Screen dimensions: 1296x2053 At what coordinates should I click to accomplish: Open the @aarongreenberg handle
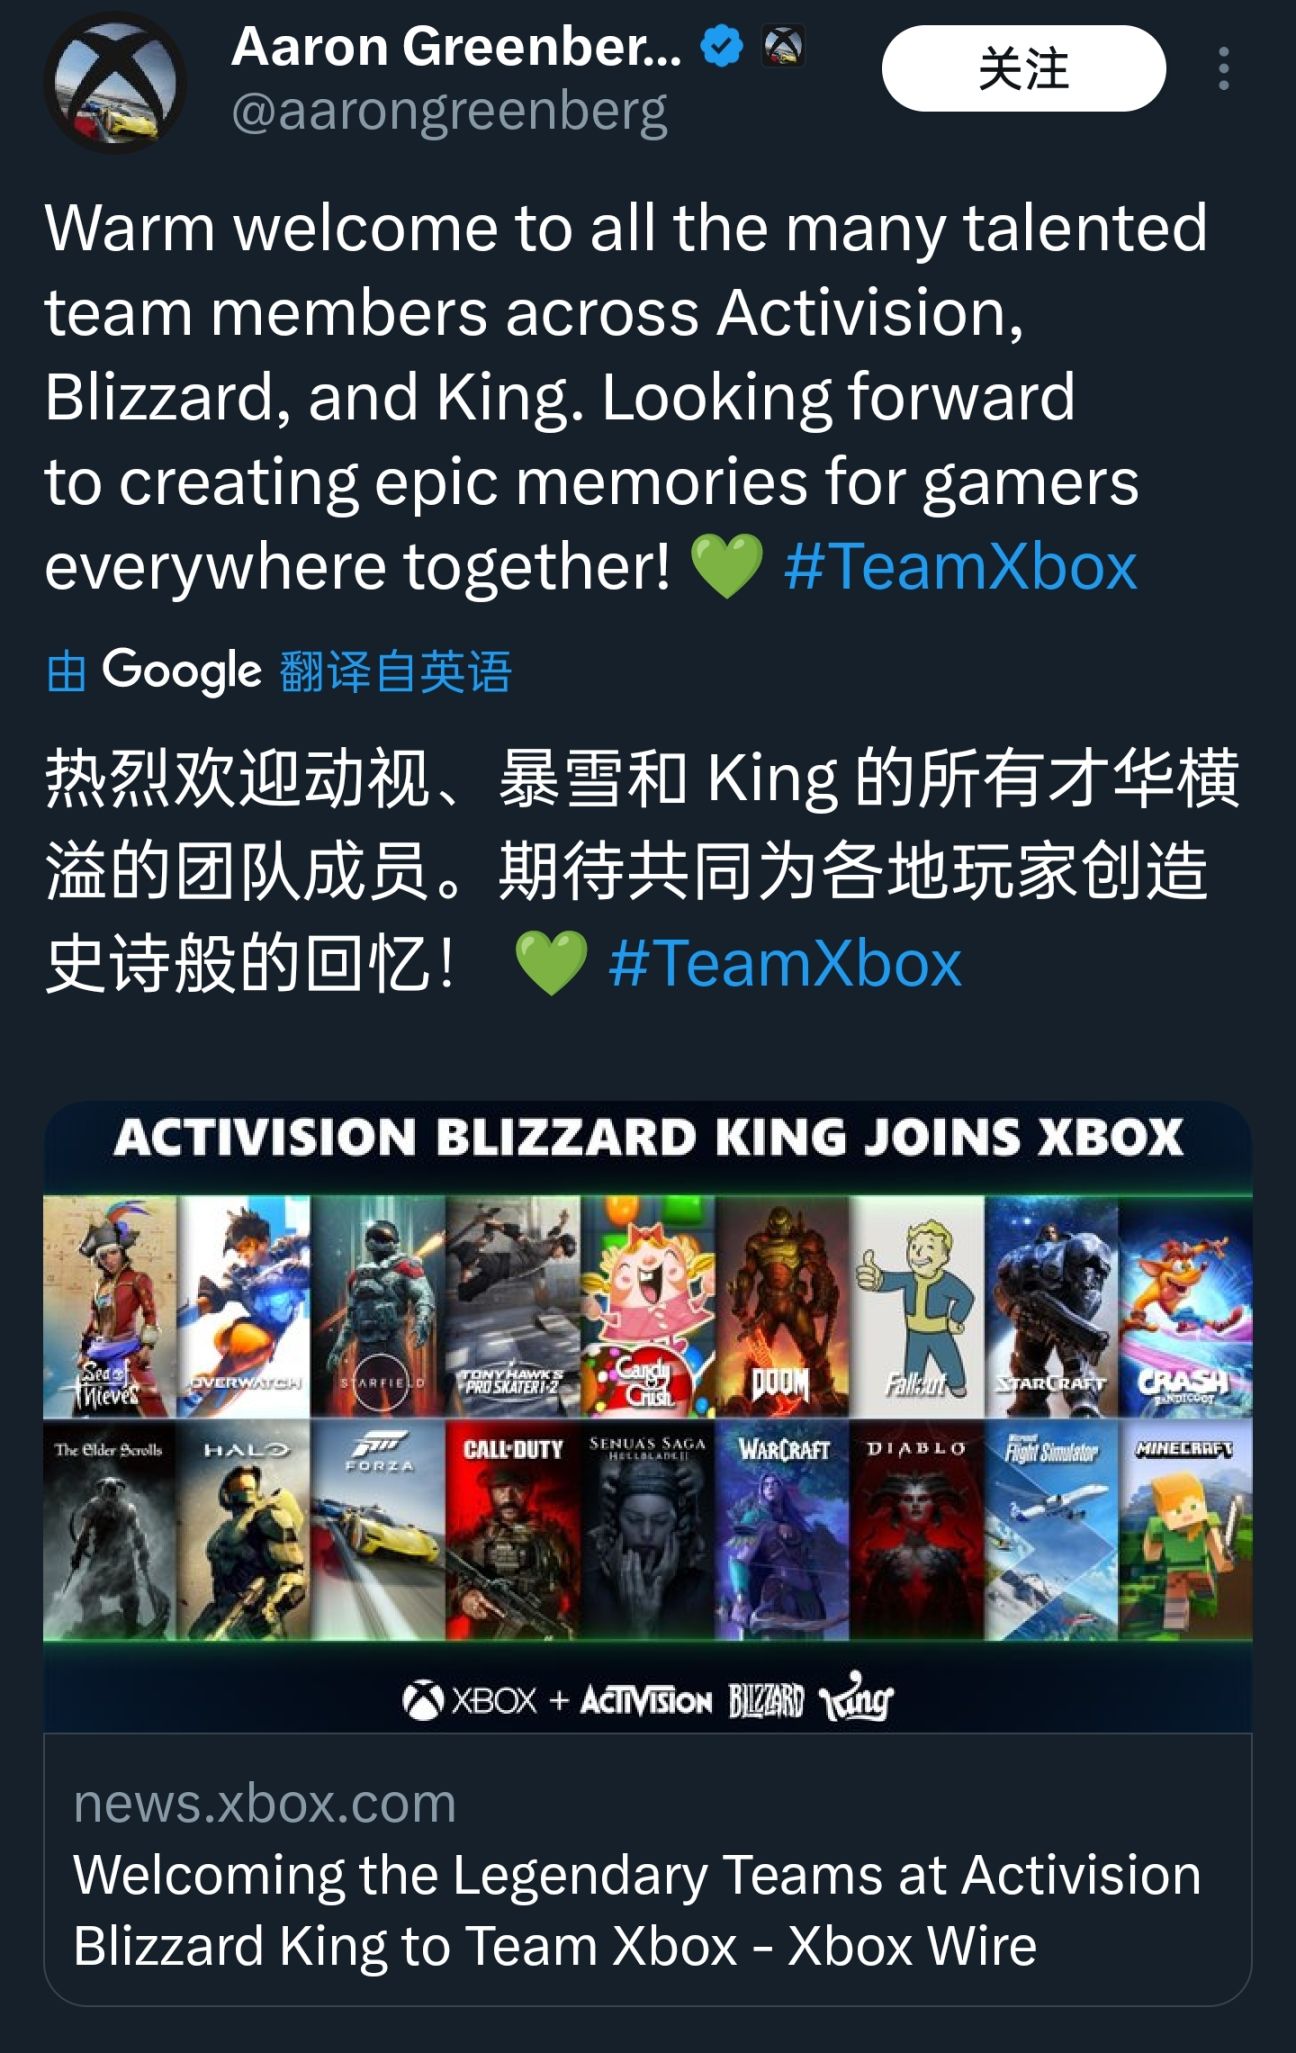tap(450, 111)
